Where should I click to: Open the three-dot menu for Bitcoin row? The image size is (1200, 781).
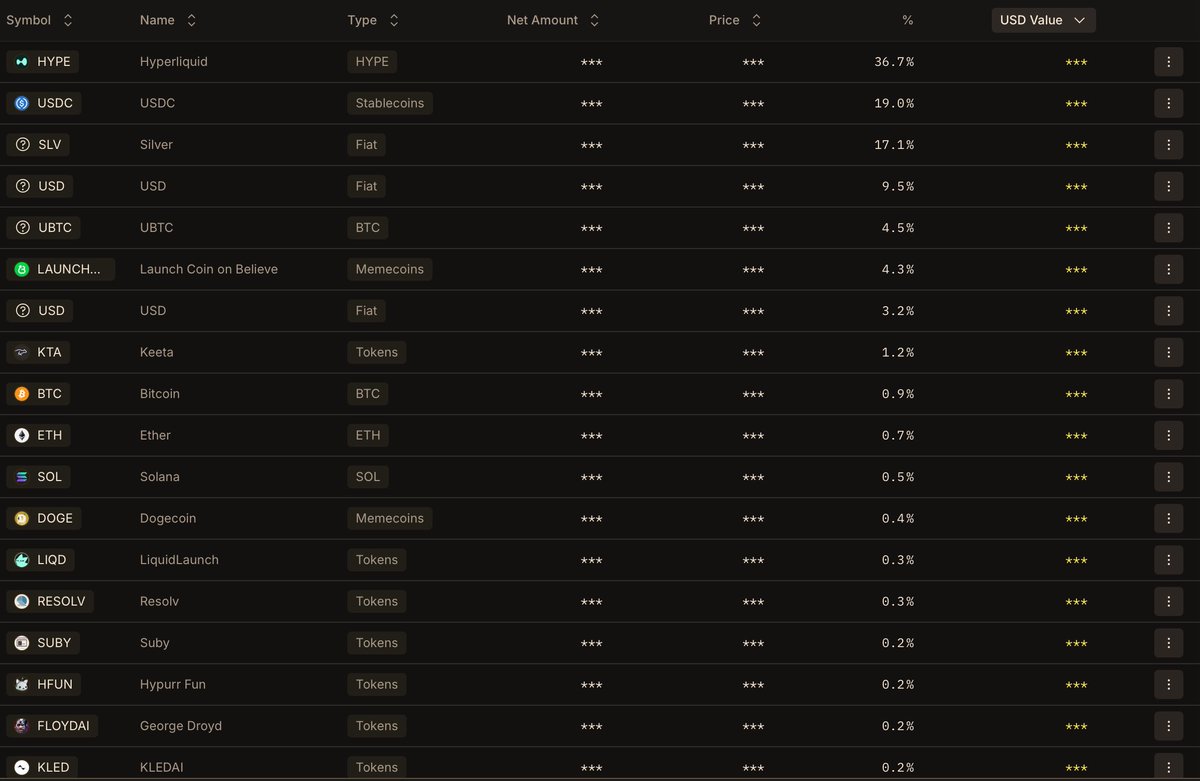(1168, 394)
